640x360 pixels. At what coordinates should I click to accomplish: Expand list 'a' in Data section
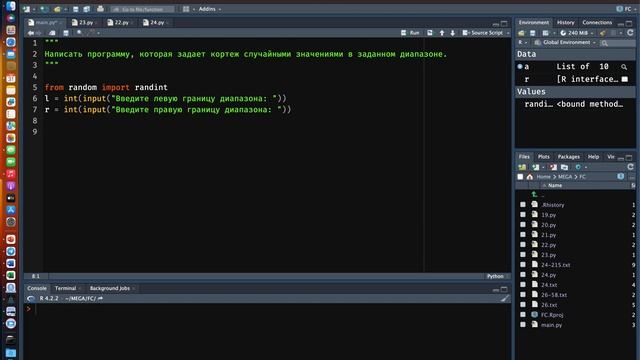coord(520,67)
